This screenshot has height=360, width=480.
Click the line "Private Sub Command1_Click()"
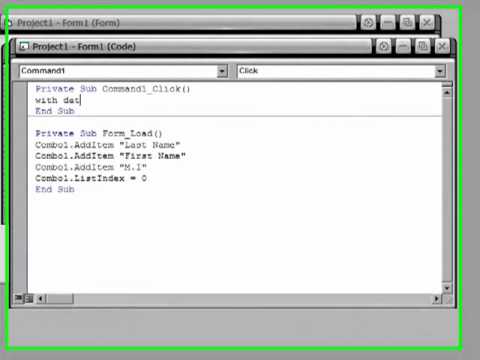113,89
